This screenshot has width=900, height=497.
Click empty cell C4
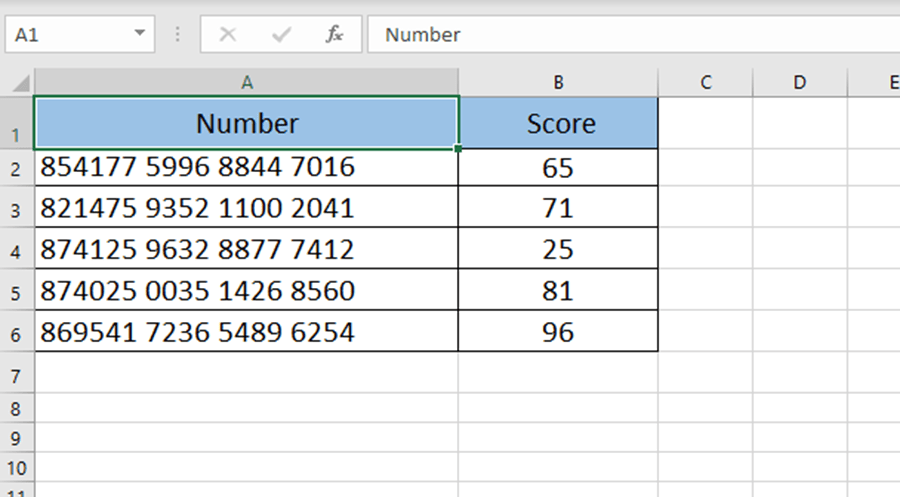tap(705, 248)
